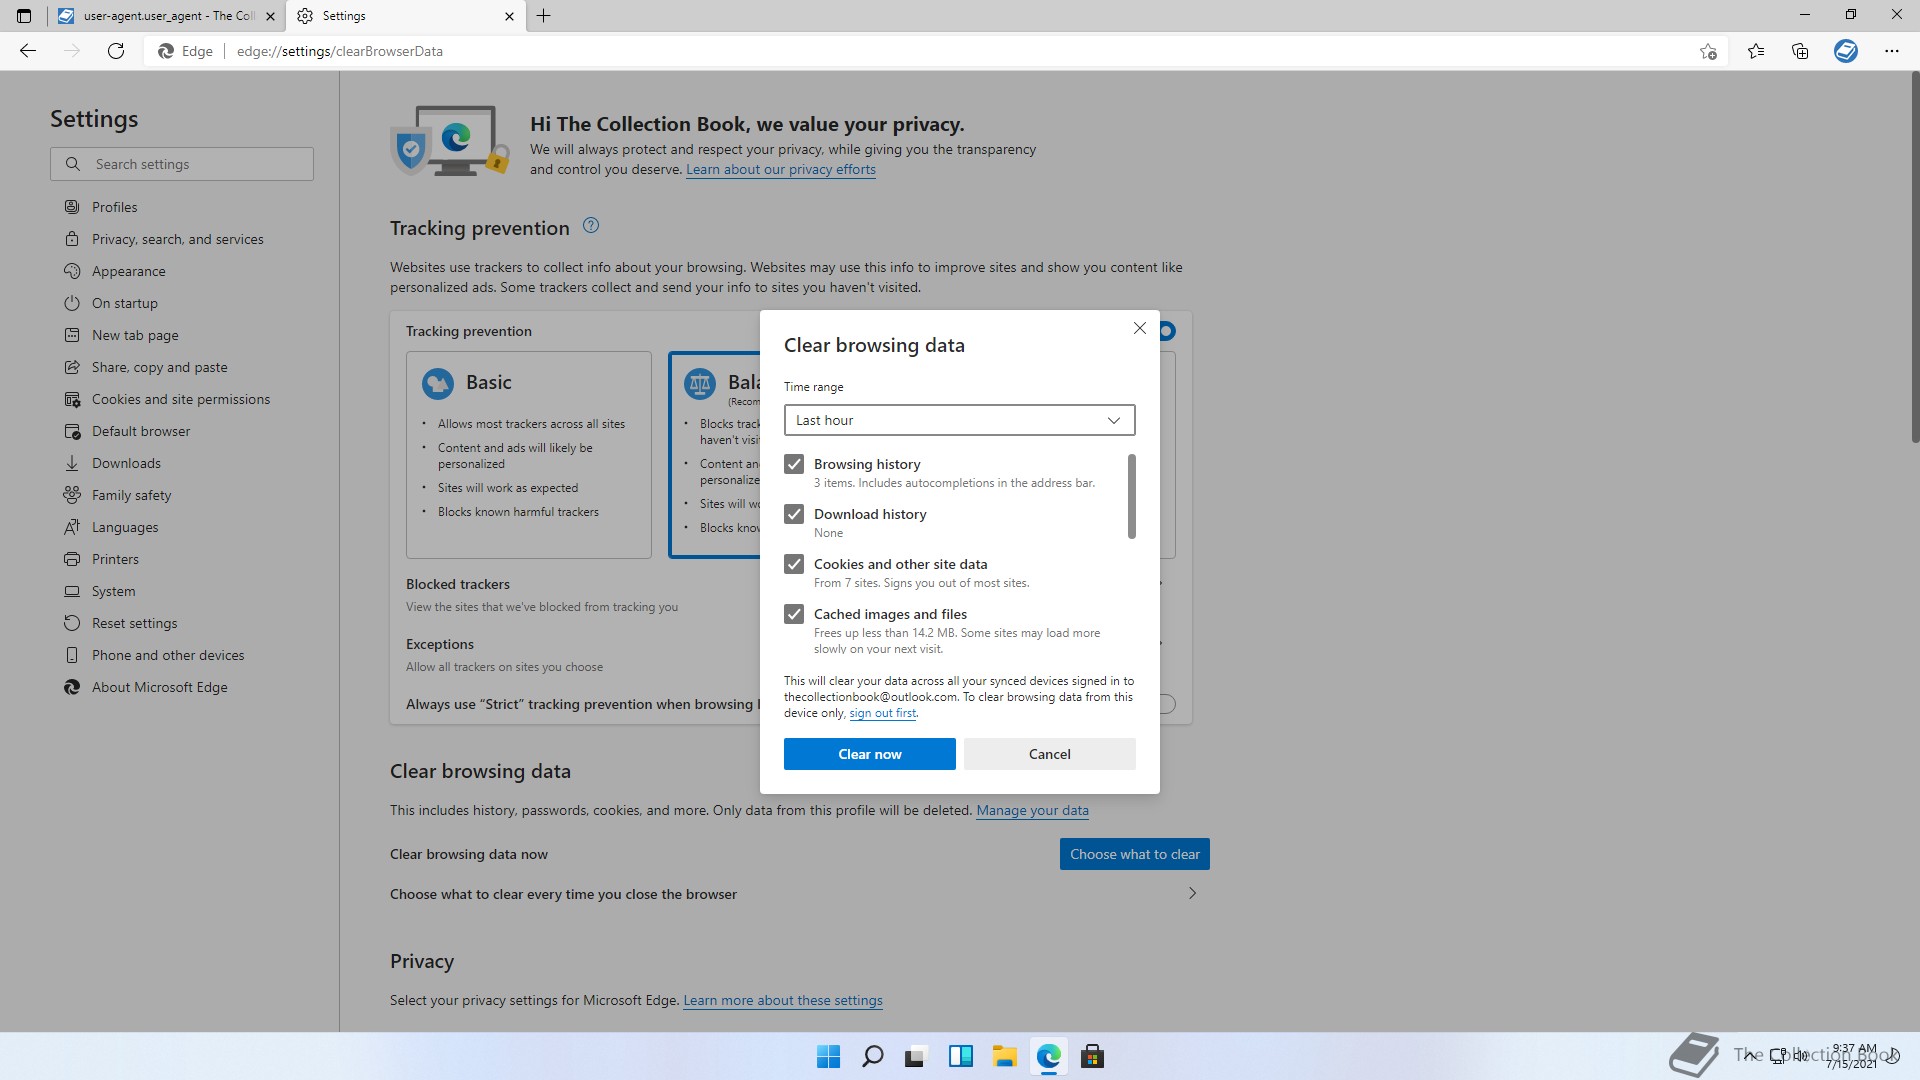
Task: Click Tracking prevention help question icon
Action: [x=591, y=226]
